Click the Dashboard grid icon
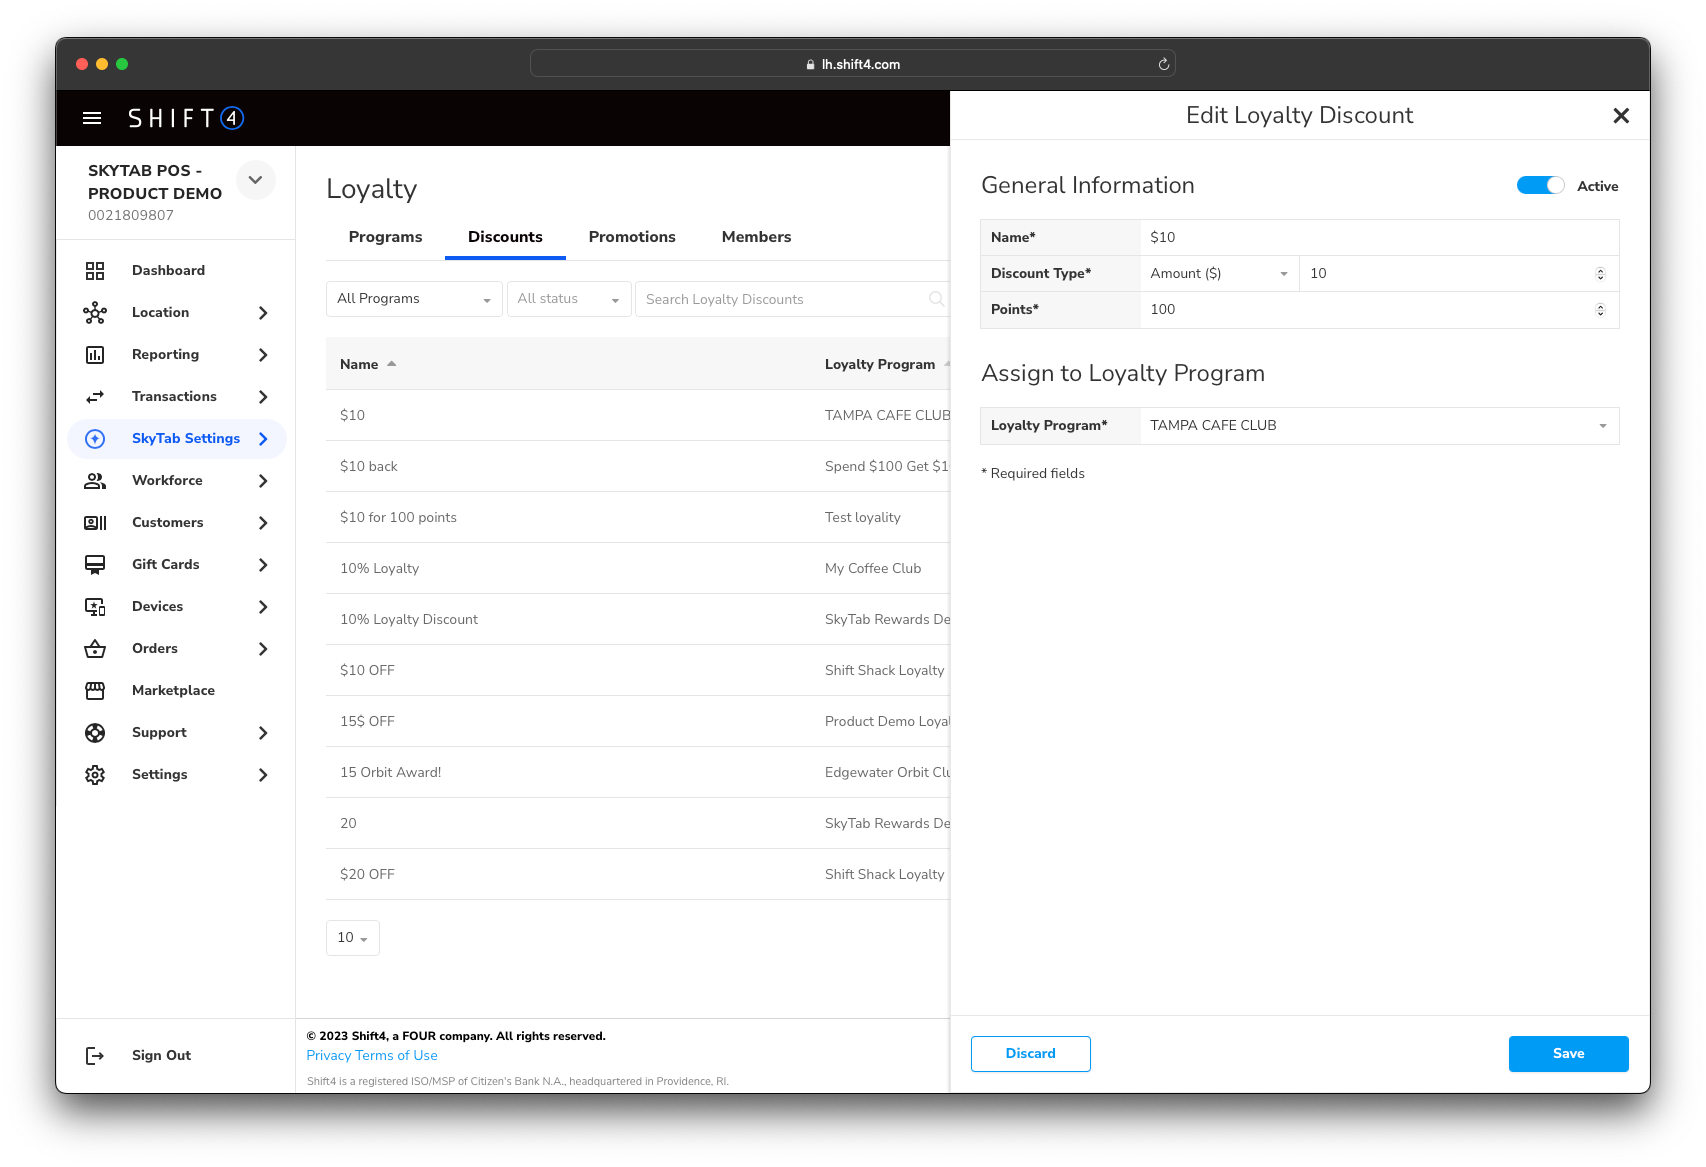Screen dimensions: 1706x1167 (95, 271)
